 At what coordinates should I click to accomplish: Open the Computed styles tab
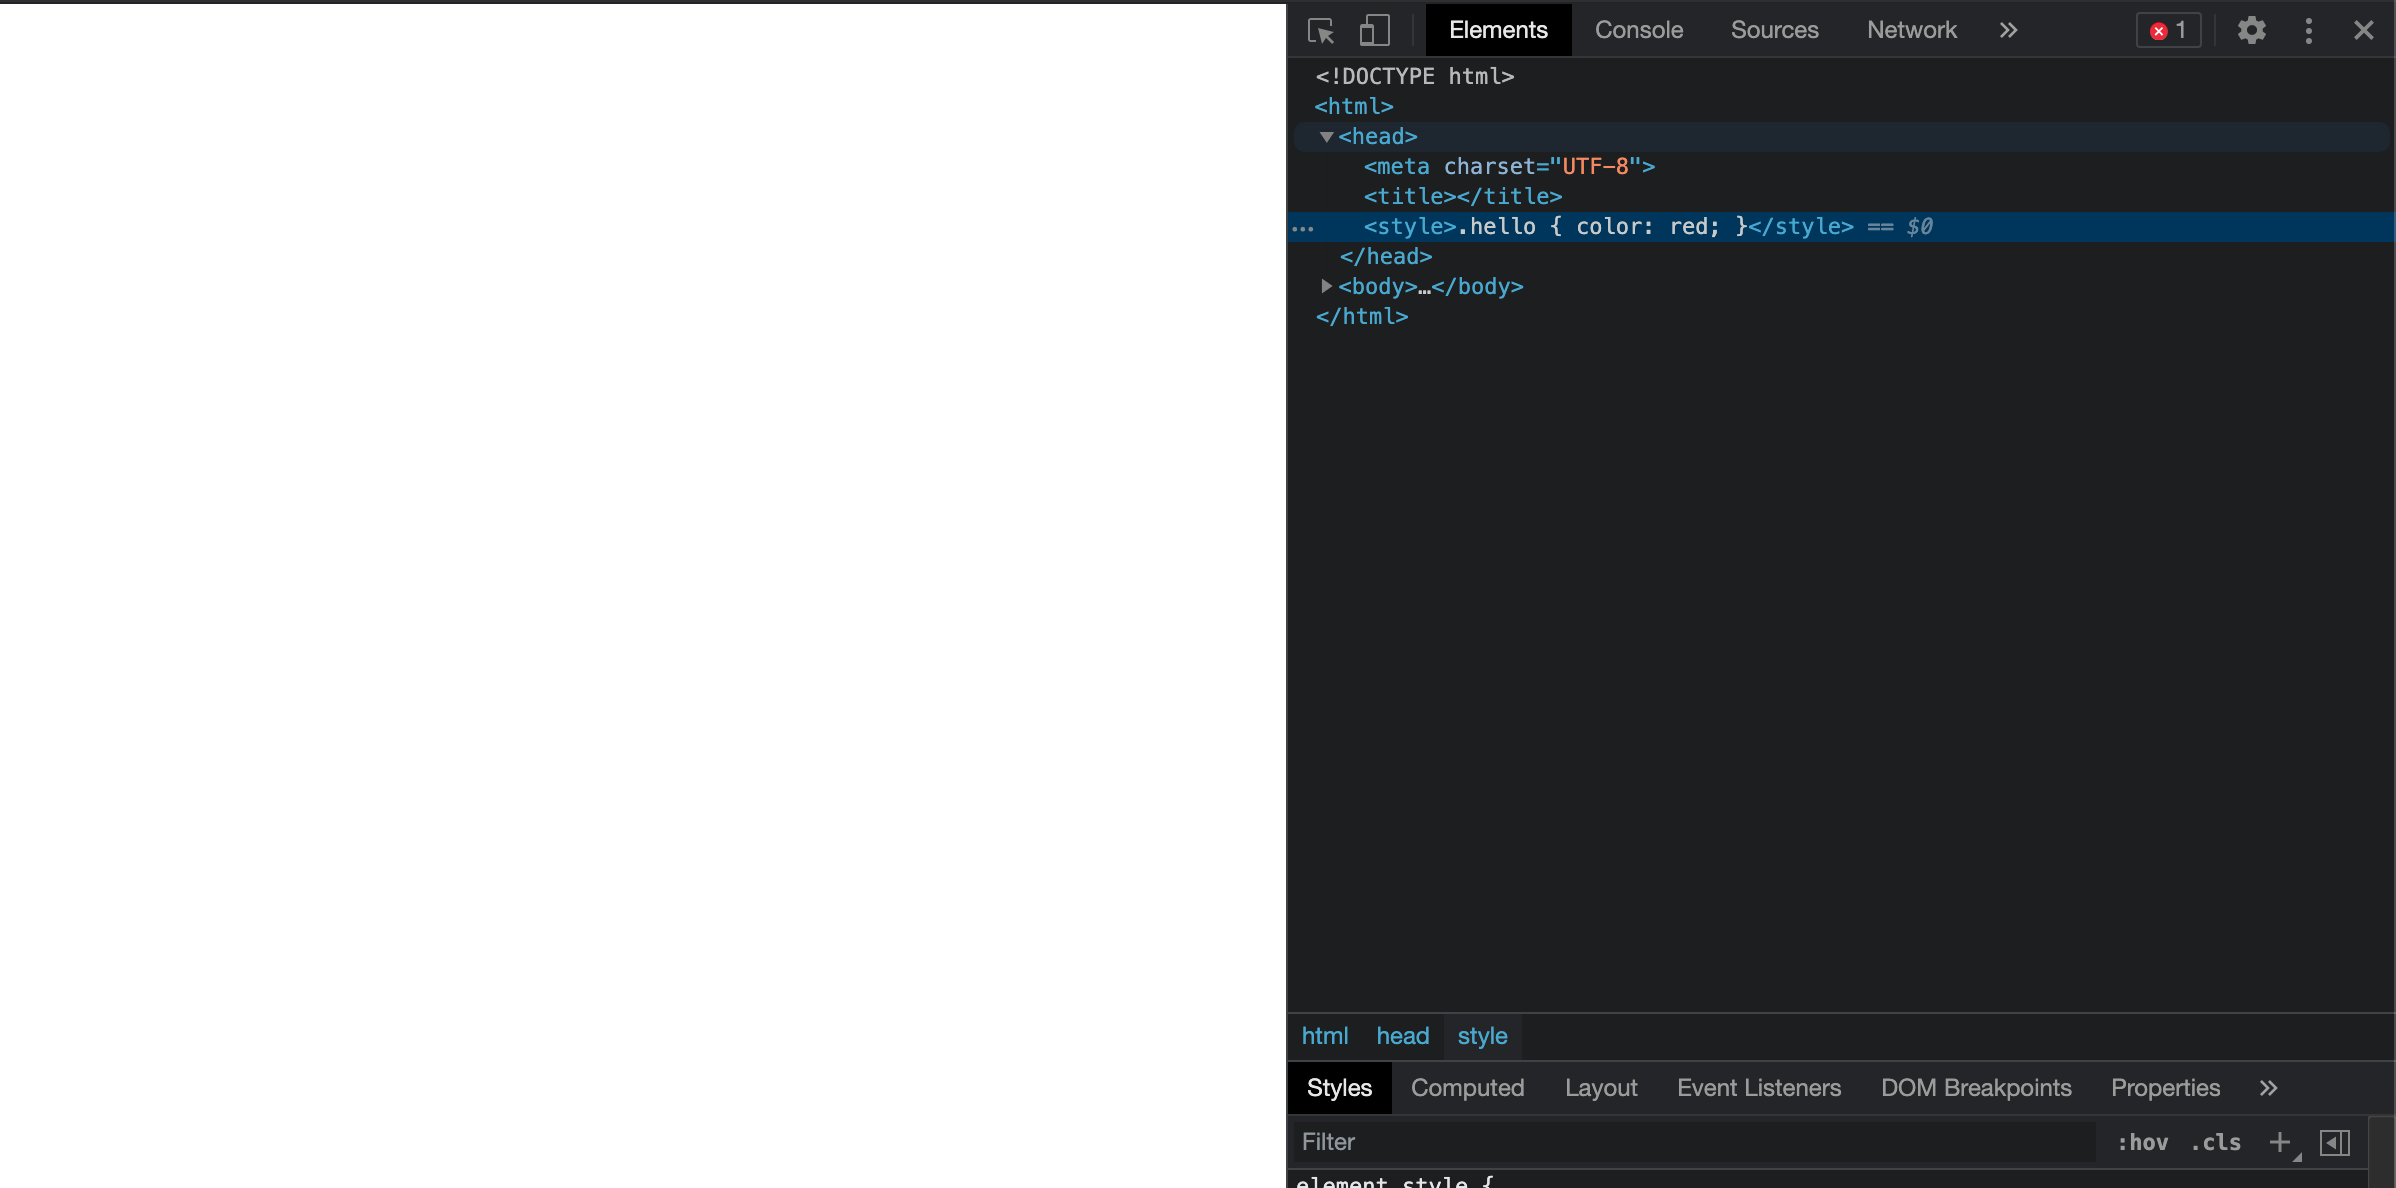tap(1467, 1088)
